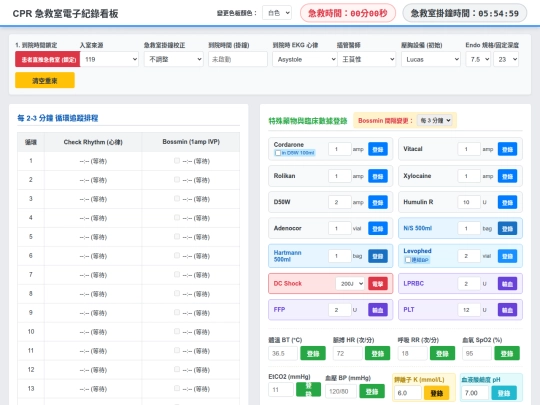This screenshot has width=540, height=405.
Task: Click the yellow clear and restart button
Action: (45, 81)
